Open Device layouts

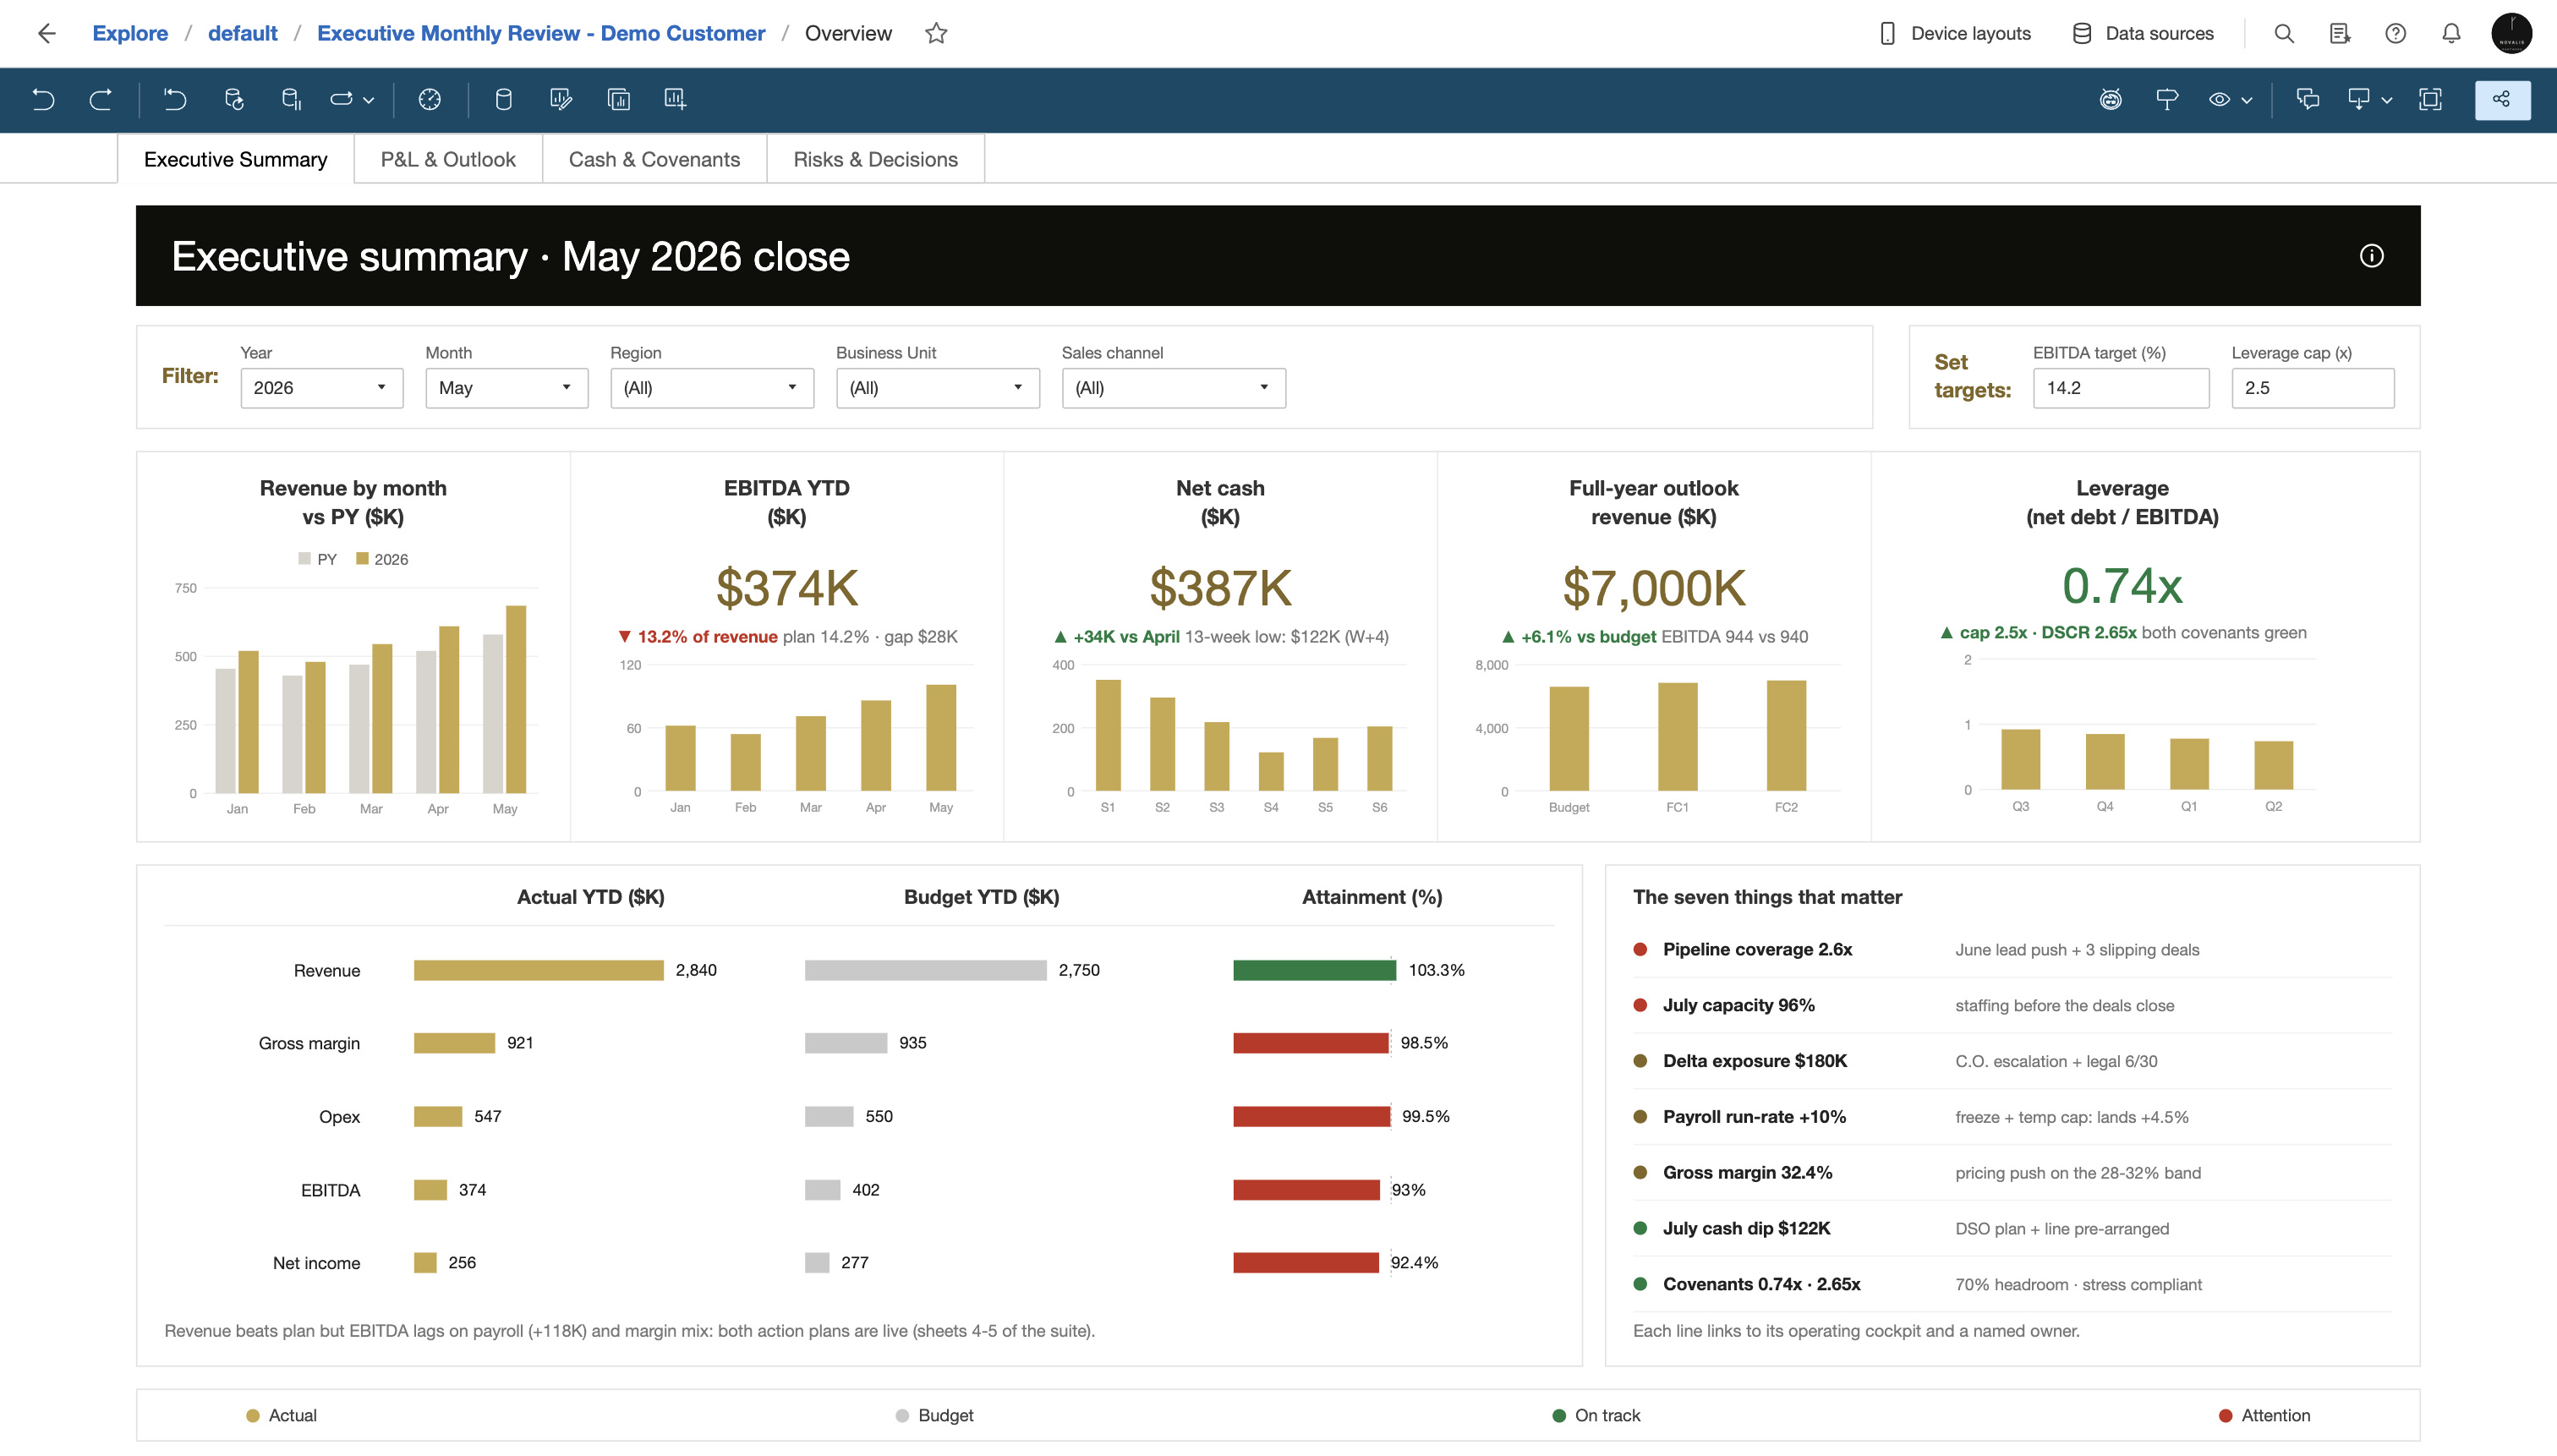click(1955, 33)
